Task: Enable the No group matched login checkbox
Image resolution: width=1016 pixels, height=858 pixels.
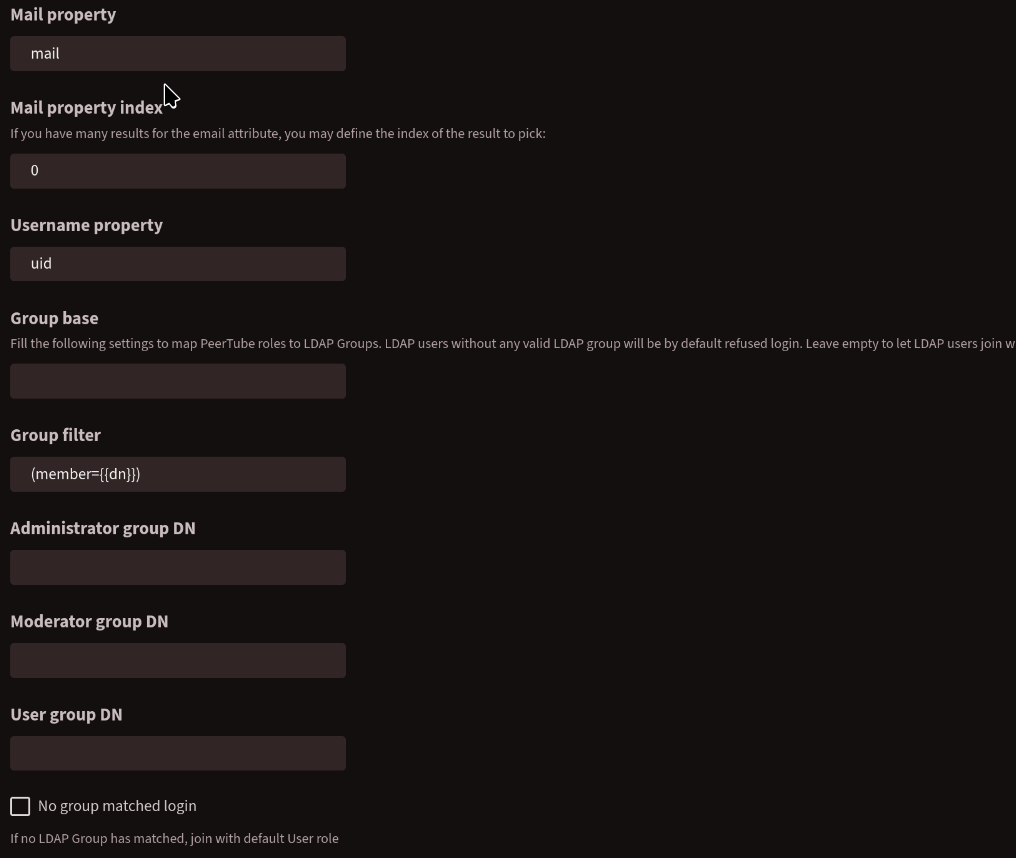Action: coord(20,806)
